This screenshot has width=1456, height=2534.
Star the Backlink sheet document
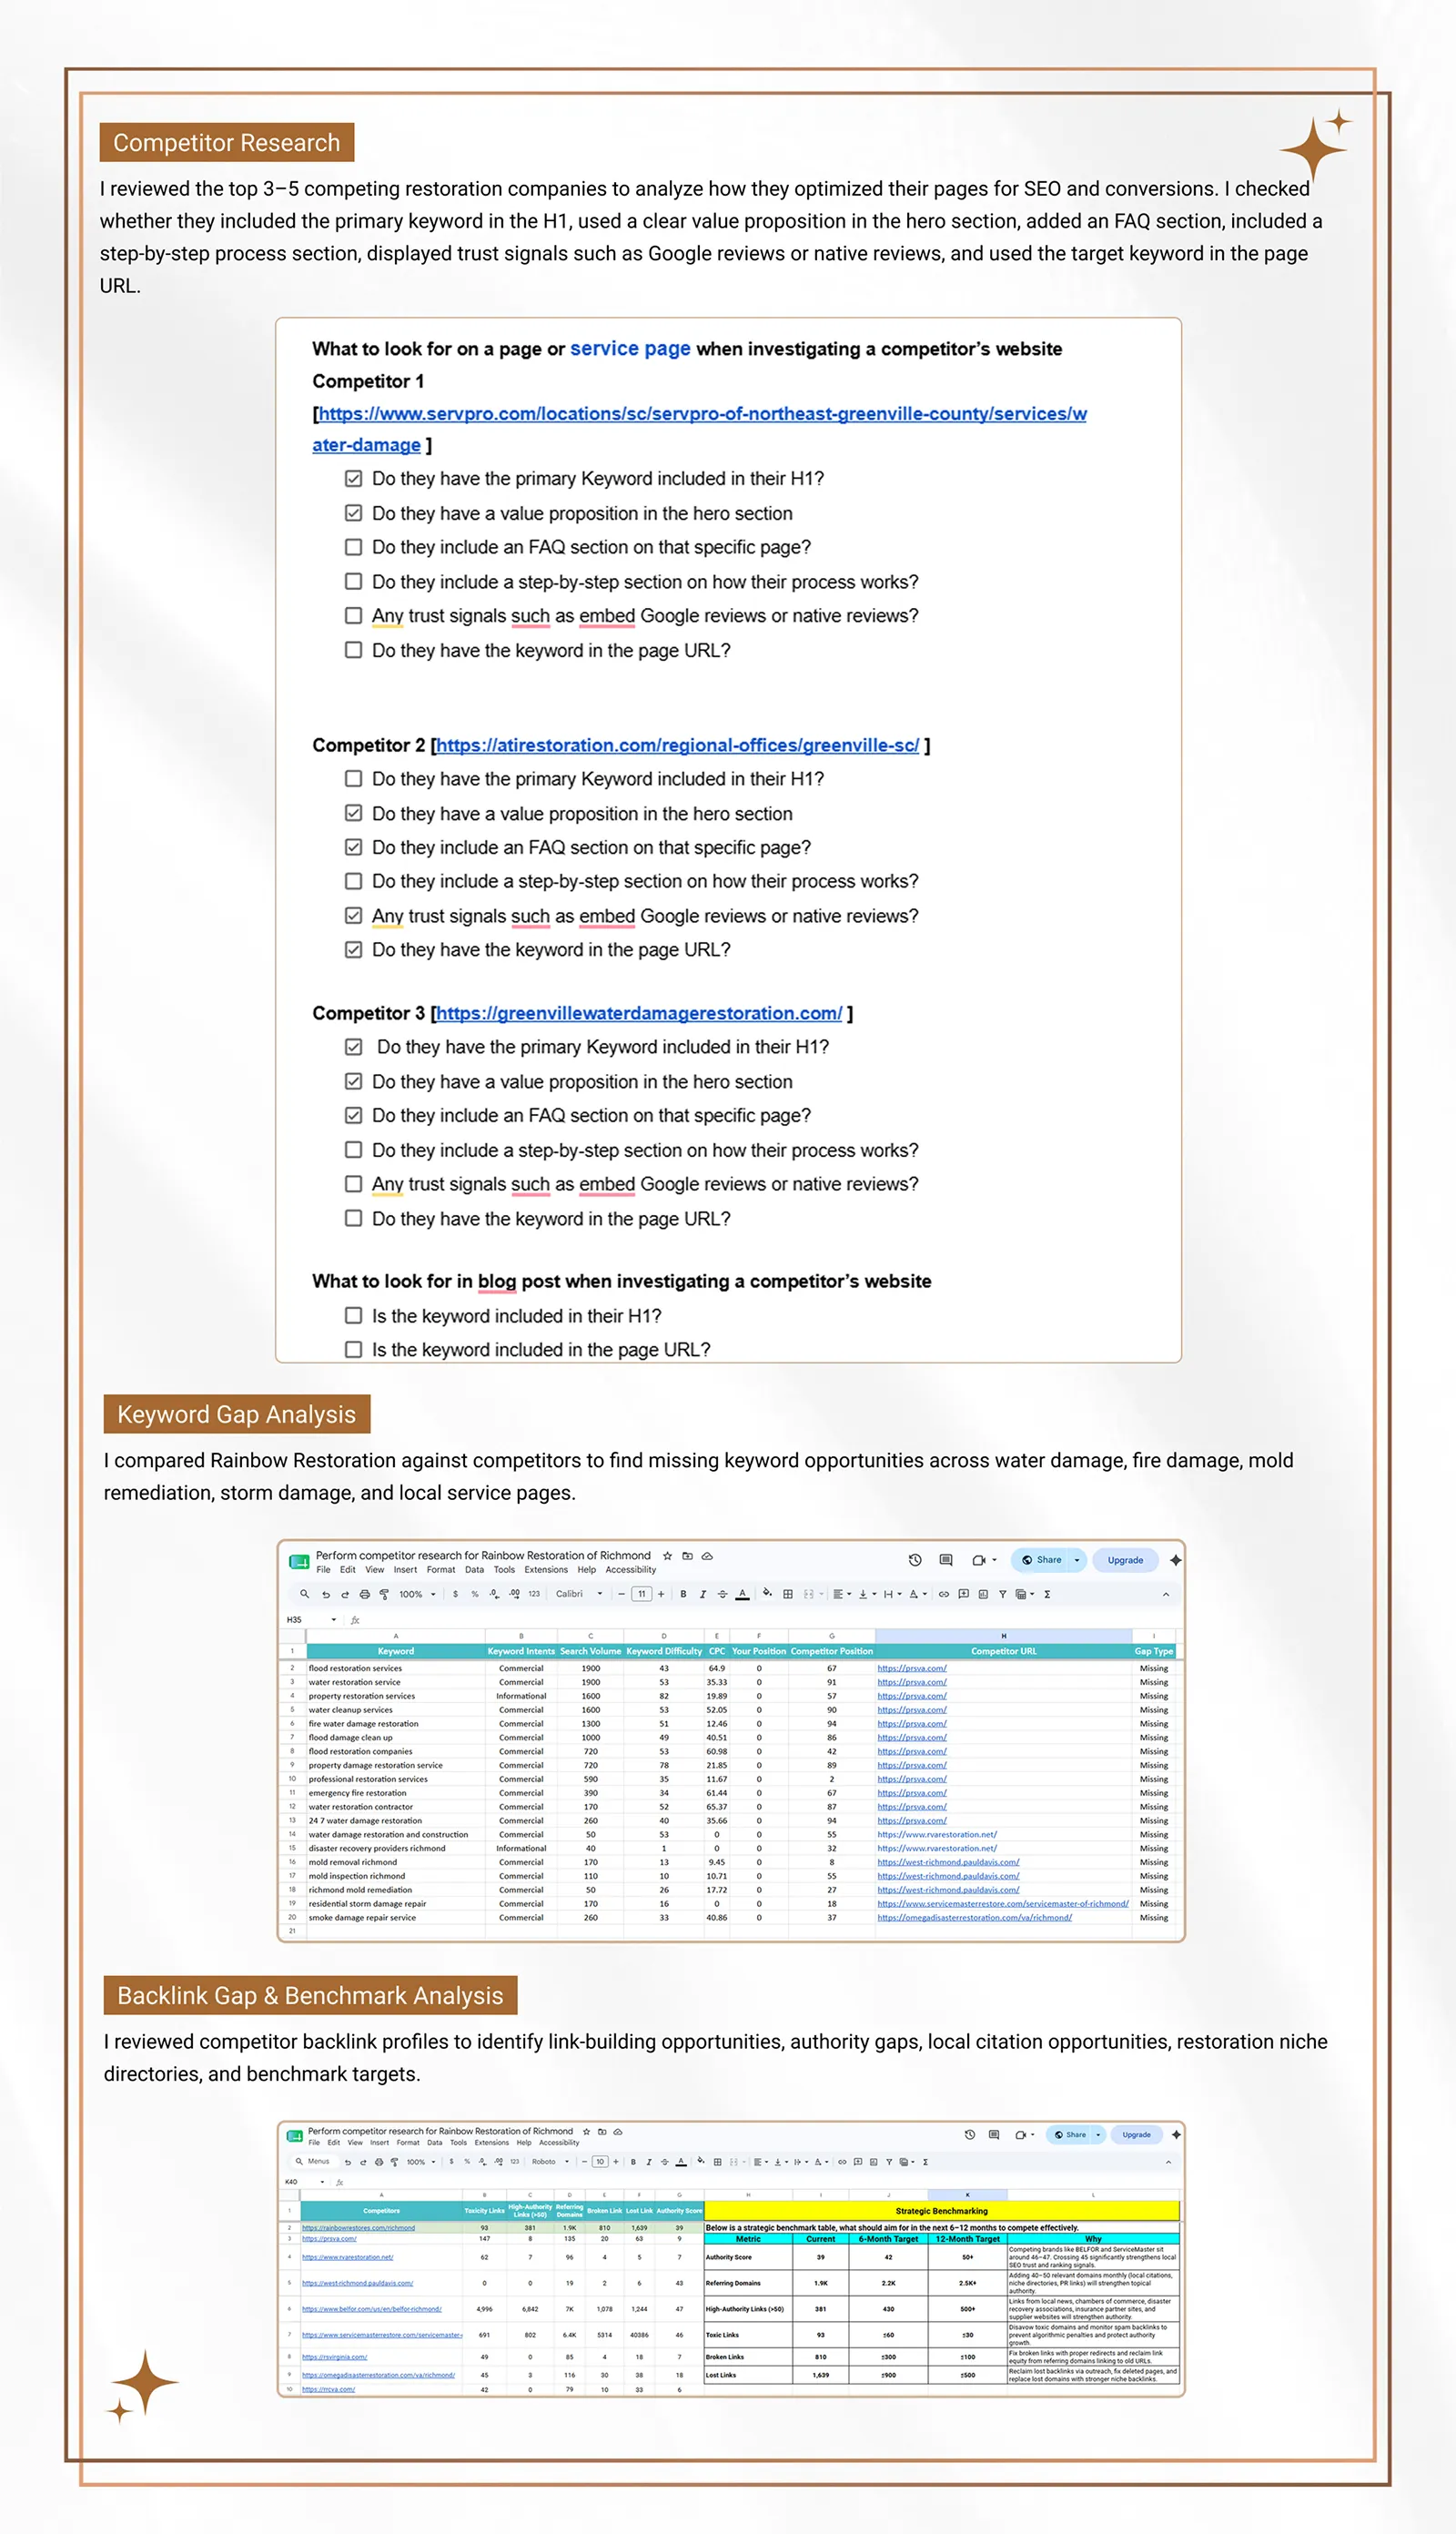click(x=586, y=2131)
